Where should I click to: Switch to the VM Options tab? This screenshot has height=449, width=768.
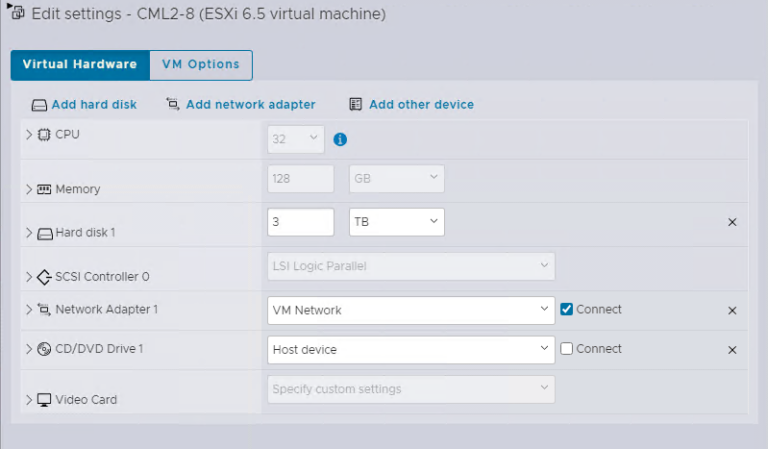point(200,65)
